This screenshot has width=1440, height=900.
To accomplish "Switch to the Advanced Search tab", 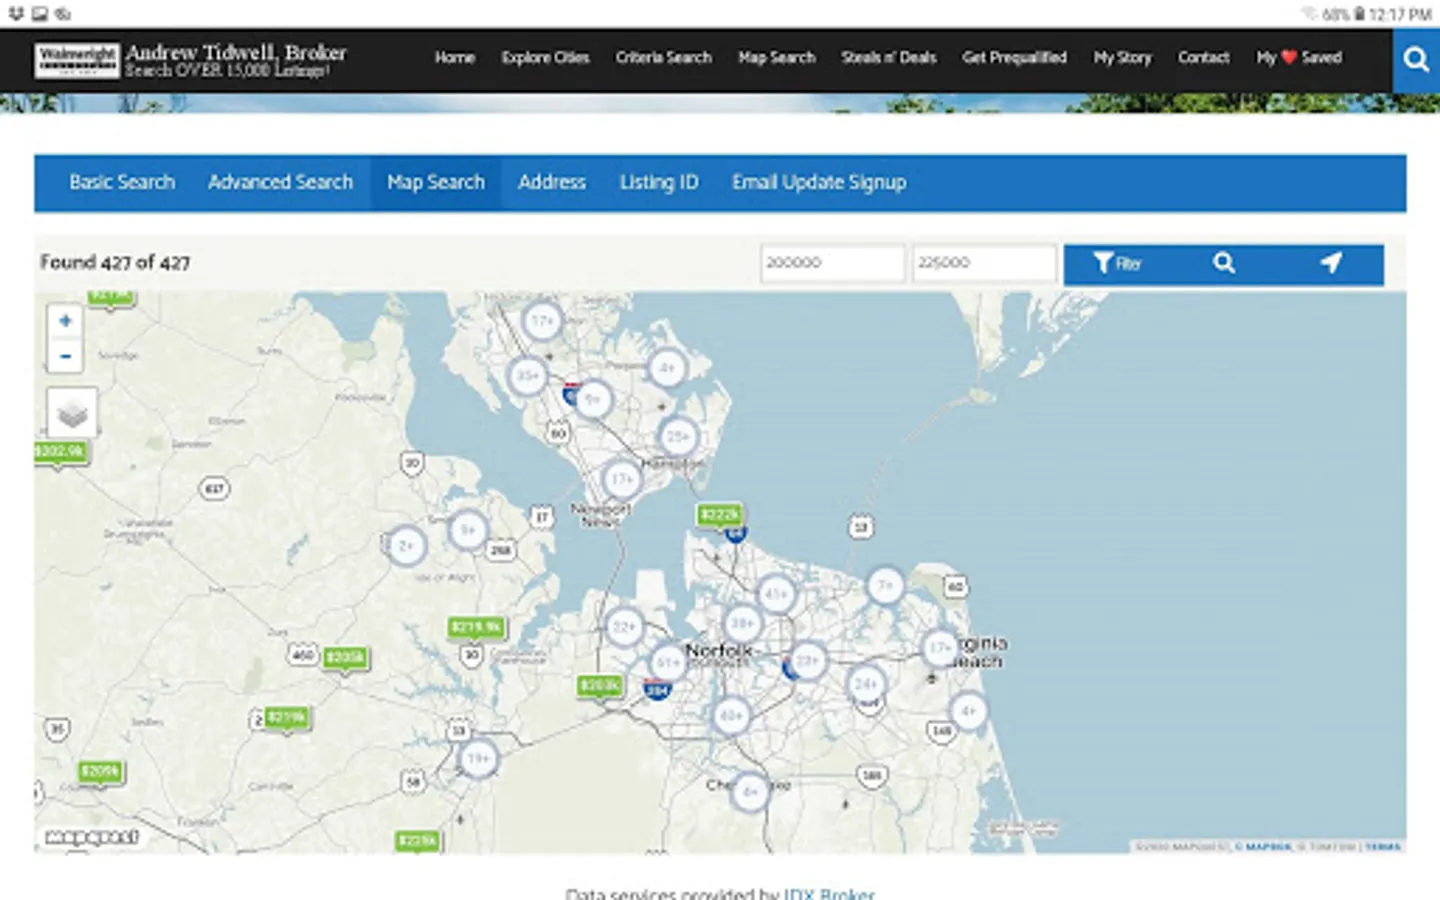I will click(280, 183).
